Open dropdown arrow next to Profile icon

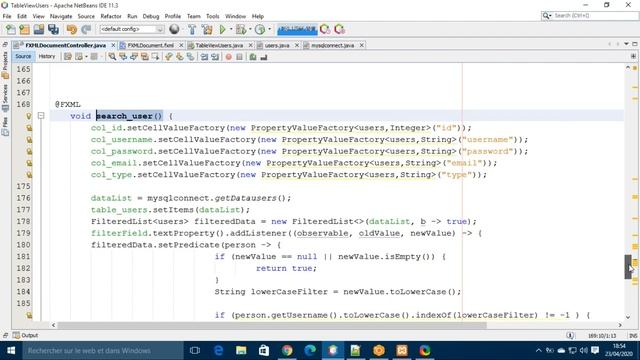coord(269,29)
